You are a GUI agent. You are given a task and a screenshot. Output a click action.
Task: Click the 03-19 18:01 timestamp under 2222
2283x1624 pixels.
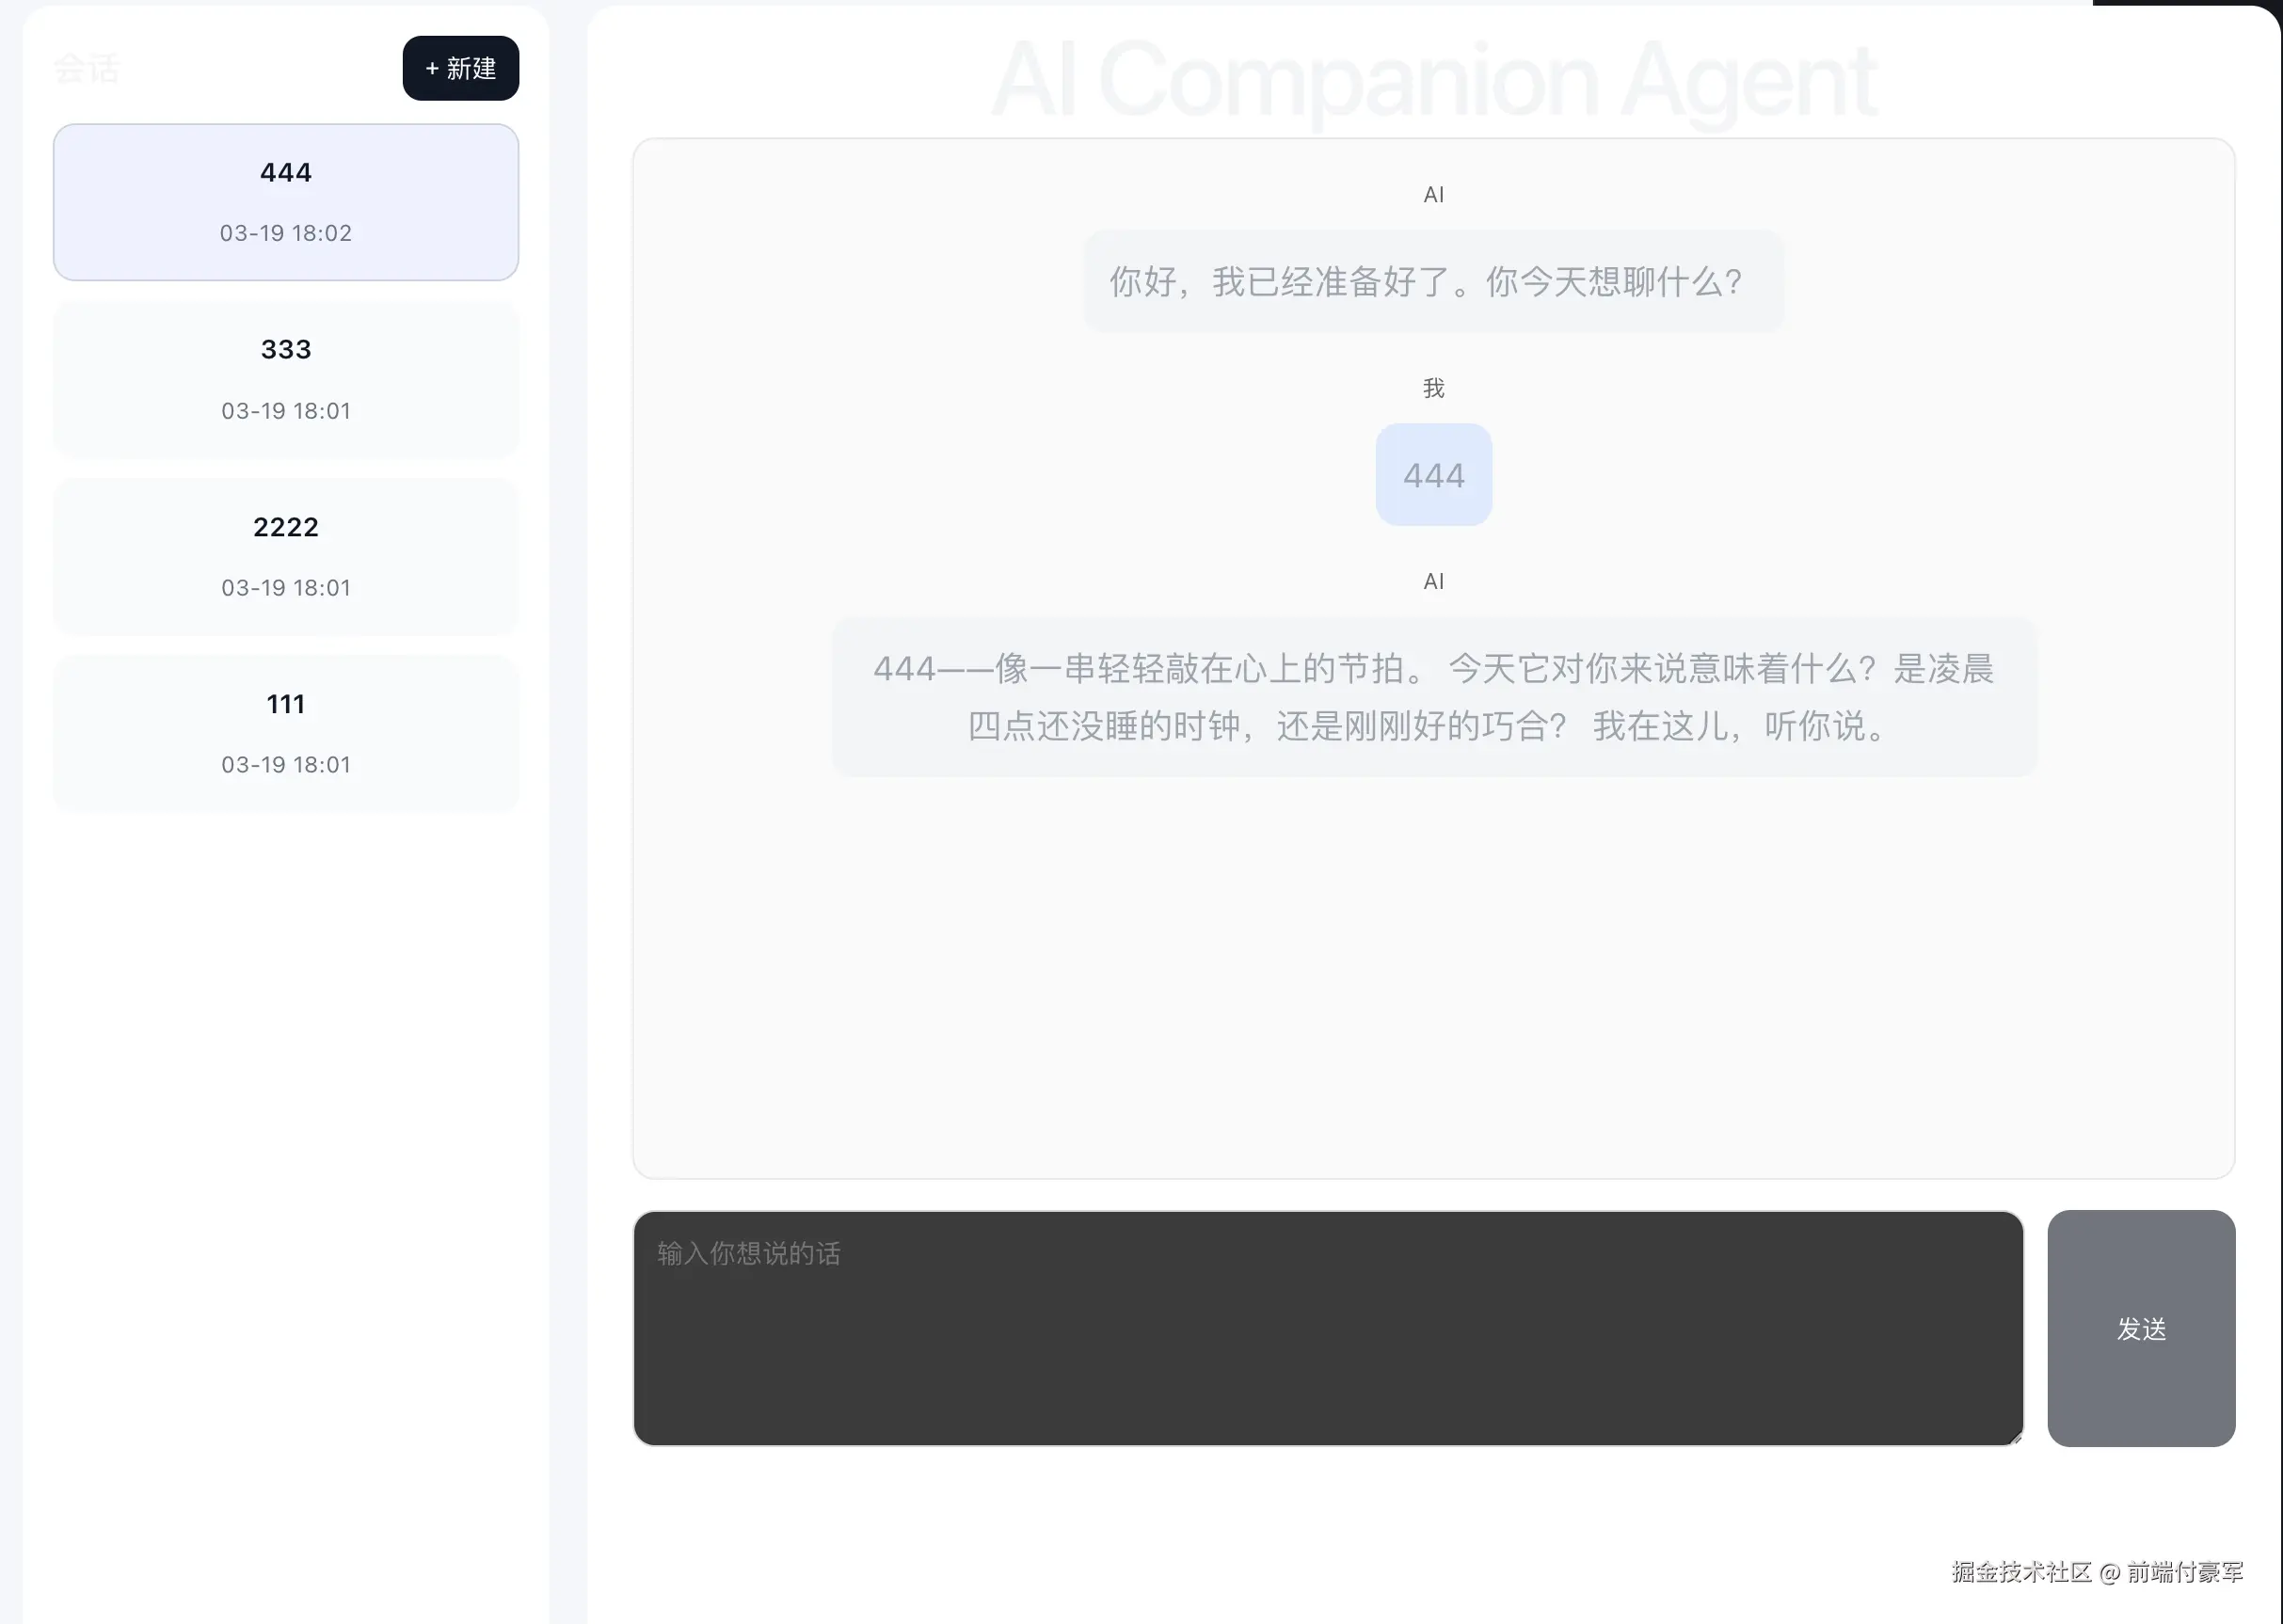(x=285, y=588)
